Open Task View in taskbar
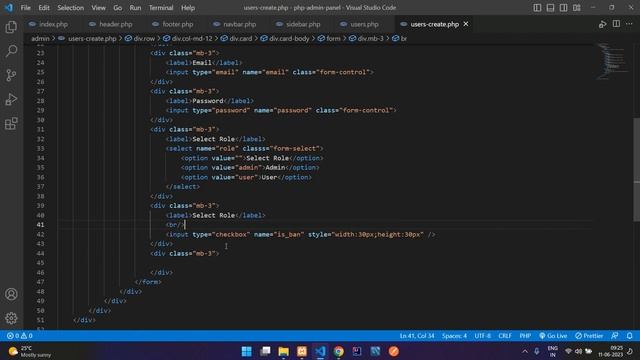 point(265,351)
